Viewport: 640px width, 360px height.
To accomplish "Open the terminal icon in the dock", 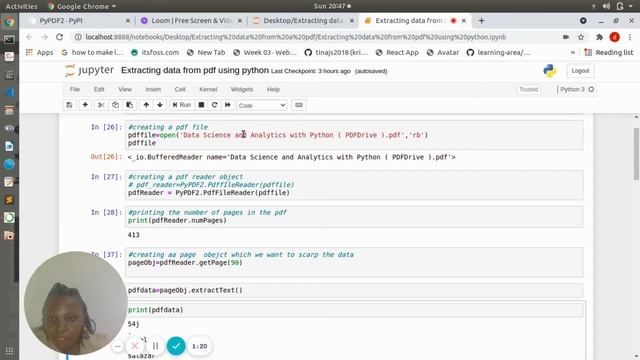I will click(9, 40).
